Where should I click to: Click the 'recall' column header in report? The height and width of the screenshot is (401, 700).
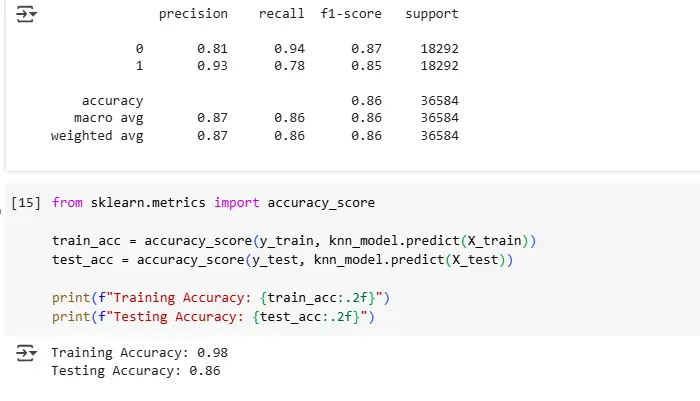282,14
